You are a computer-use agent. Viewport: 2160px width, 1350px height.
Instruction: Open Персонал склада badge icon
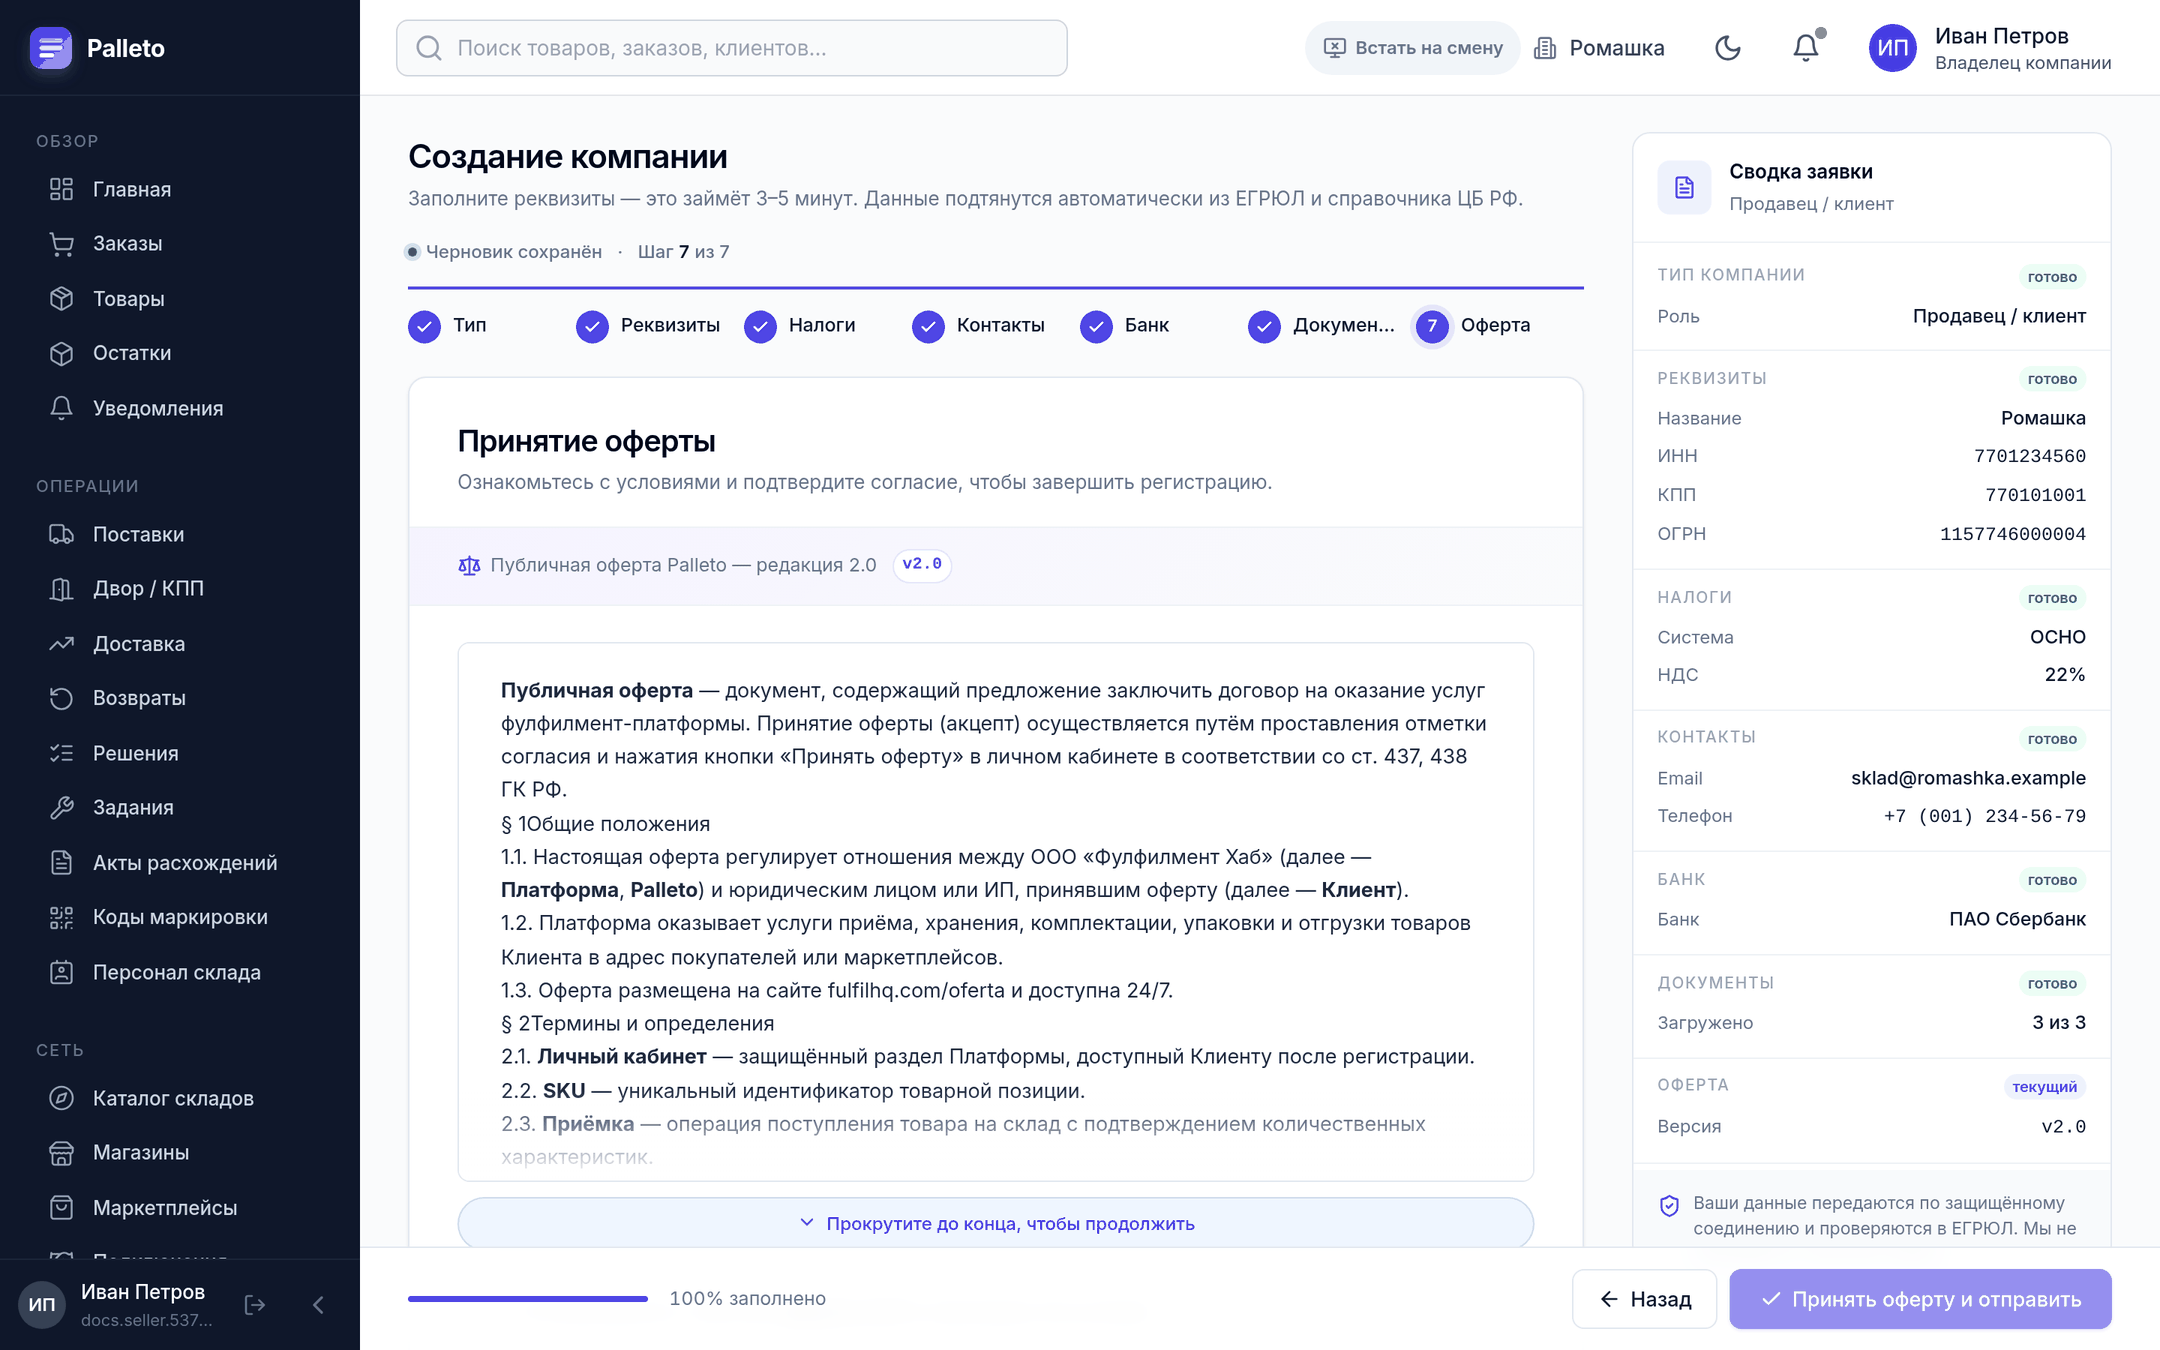click(x=62, y=972)
